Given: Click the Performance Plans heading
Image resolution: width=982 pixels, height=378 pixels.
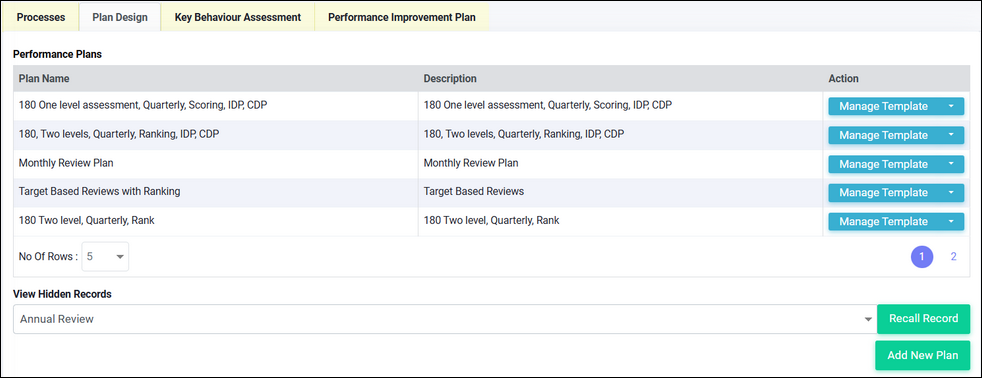Looking at the screenshot, I should point(58,54).
